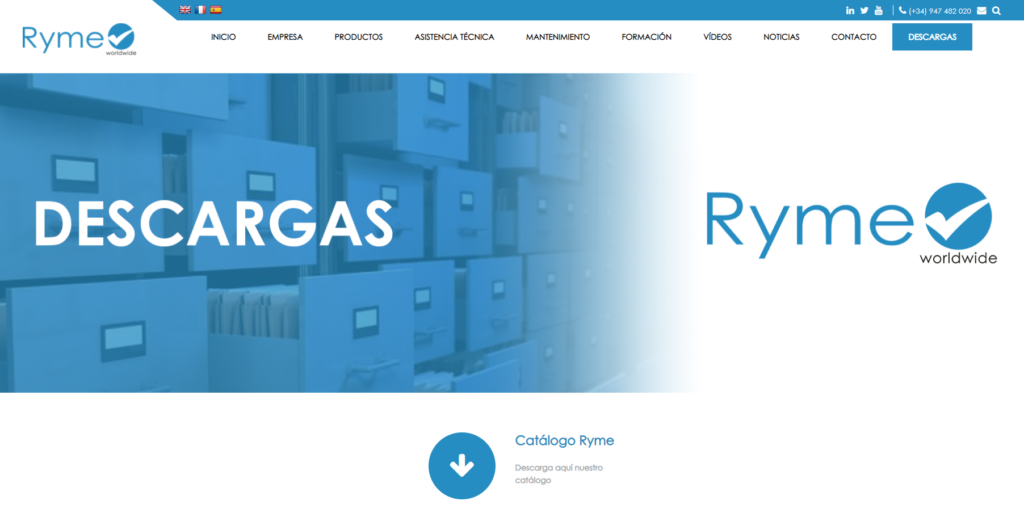Open the Empresa menu
Viewport: 1024px width, 530px height.
coord(285,37)
